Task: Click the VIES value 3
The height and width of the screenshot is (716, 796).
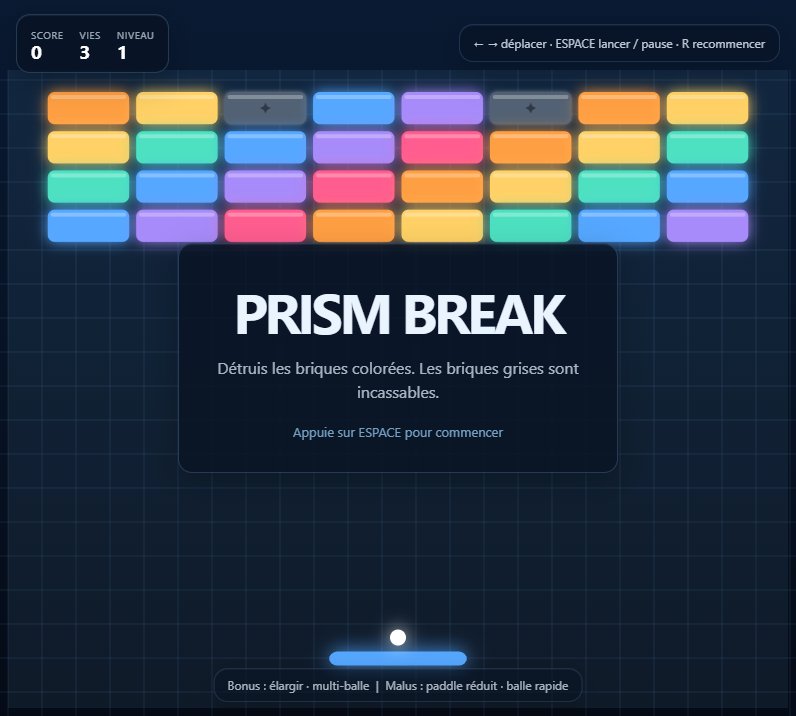Action: click(x=84, y=53)
